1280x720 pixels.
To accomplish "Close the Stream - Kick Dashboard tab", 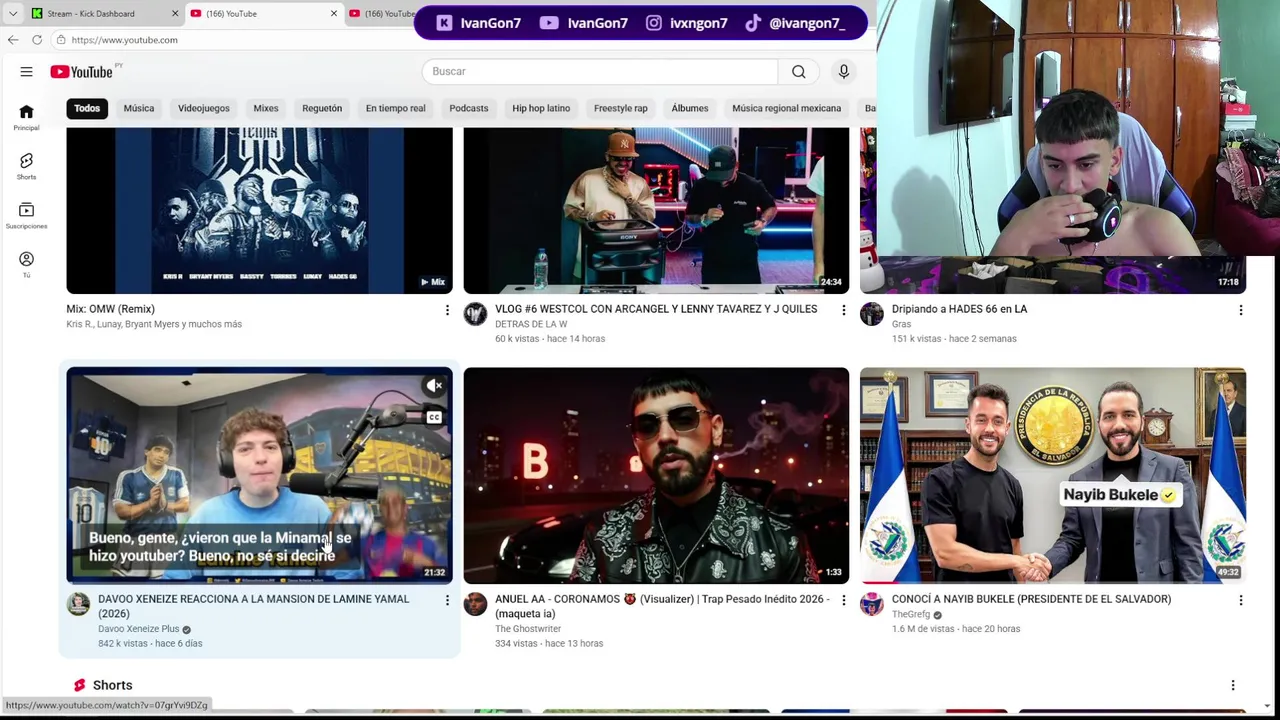I will pyautogui.click(x=175, y=13).
